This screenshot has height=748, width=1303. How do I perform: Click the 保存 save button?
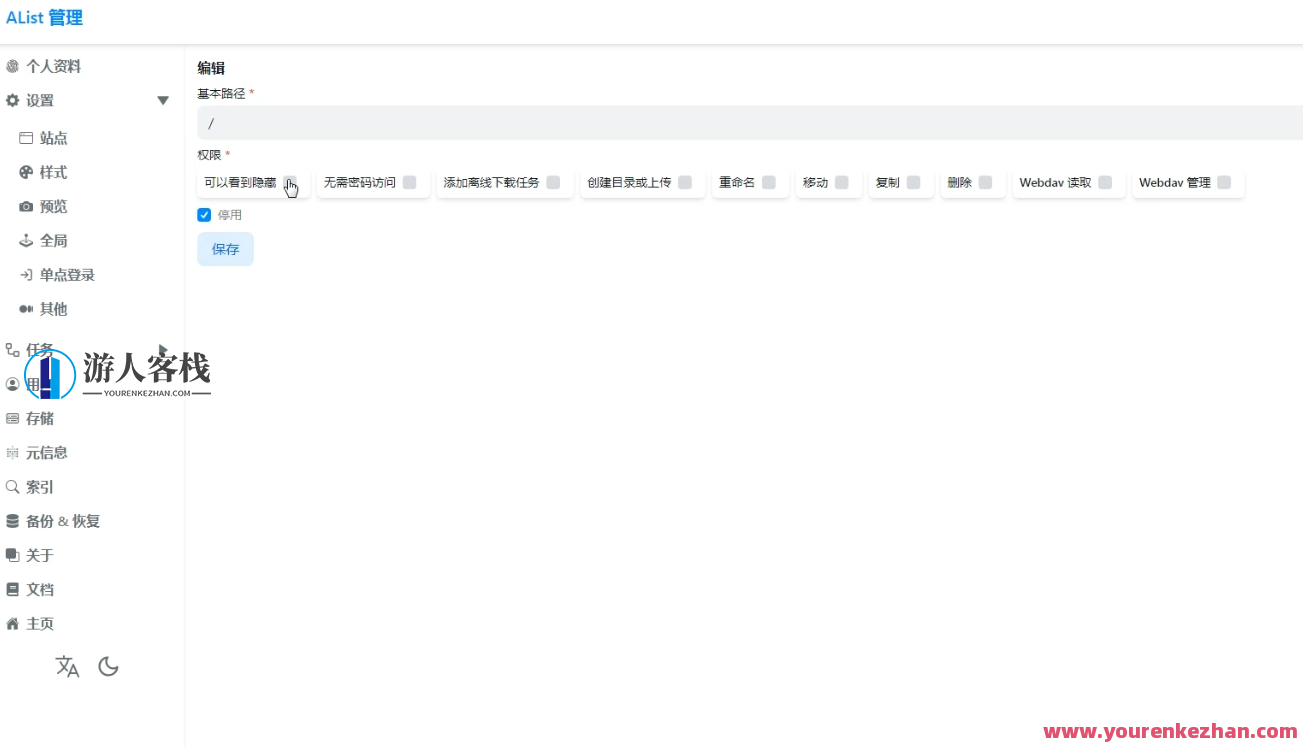click(225, 249)
